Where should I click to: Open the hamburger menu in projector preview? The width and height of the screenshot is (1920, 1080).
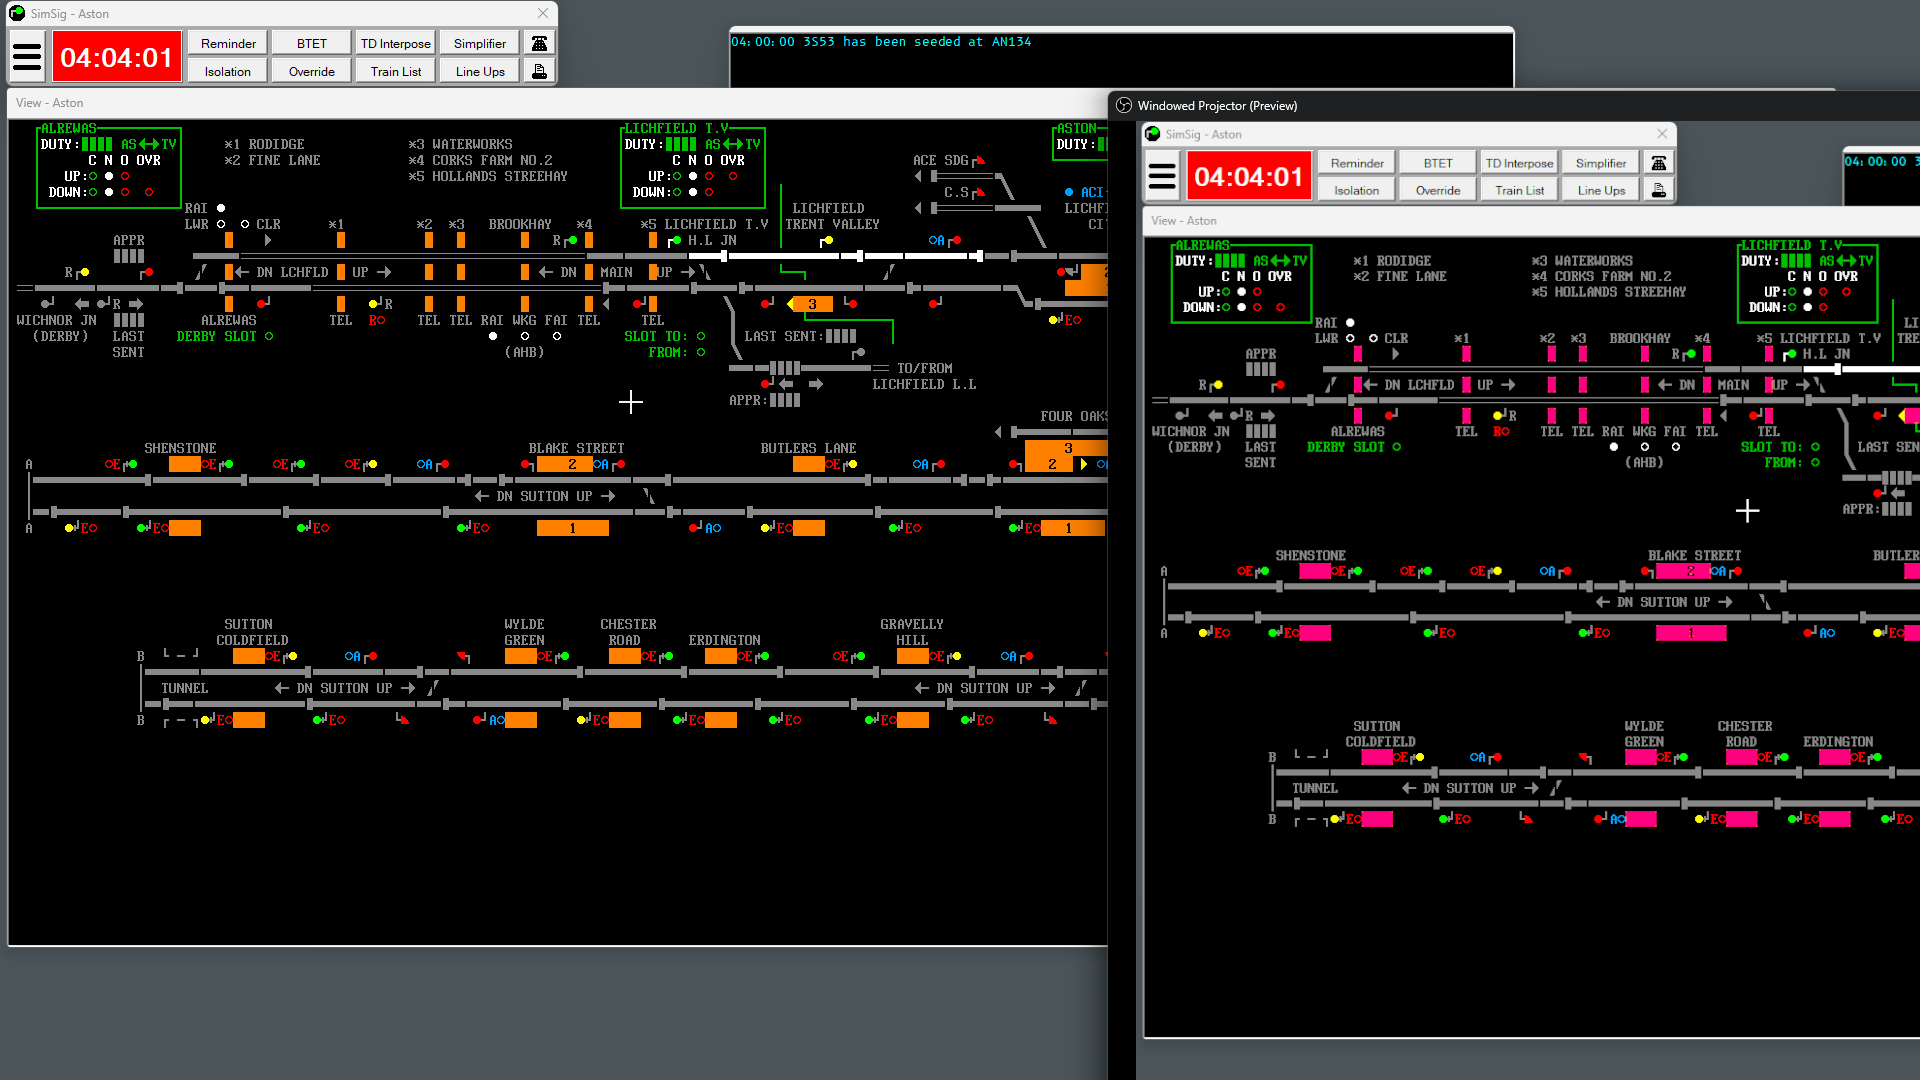pyautogui.click(x=1162, y=177)
